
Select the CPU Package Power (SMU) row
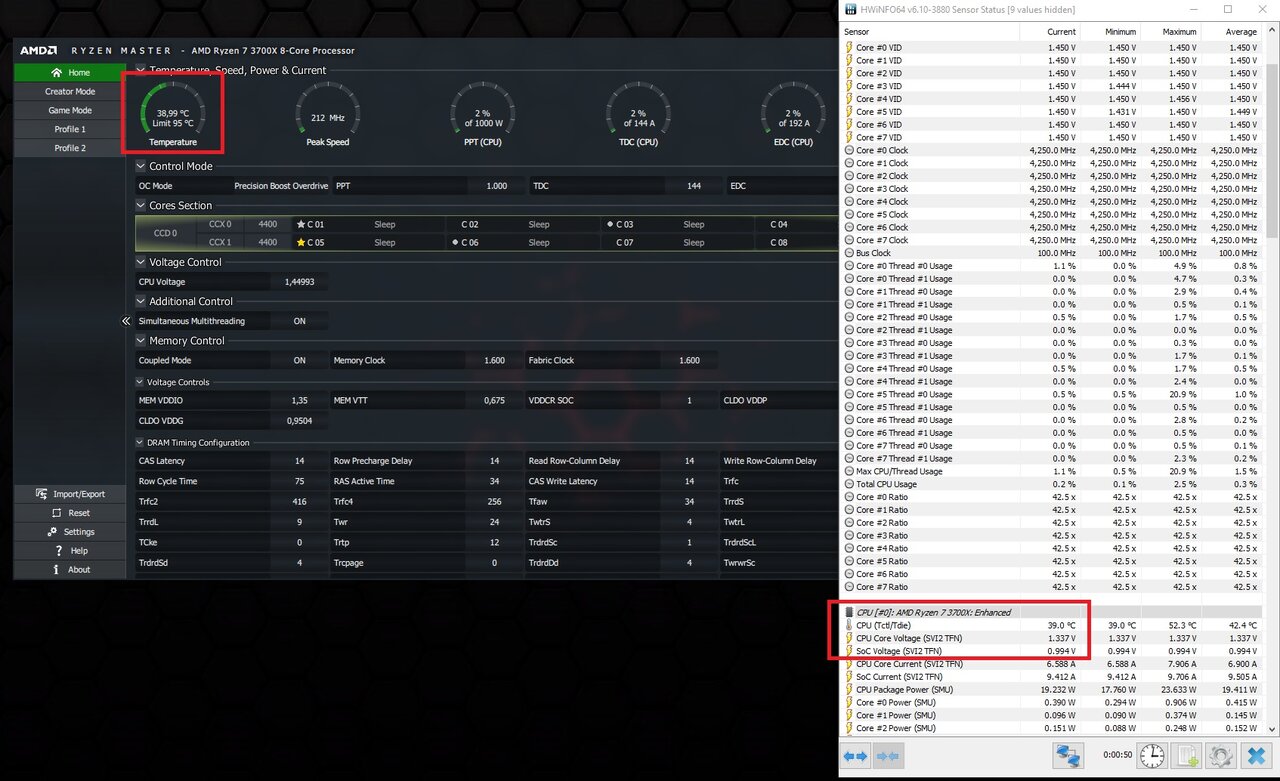pos(1051,690)
